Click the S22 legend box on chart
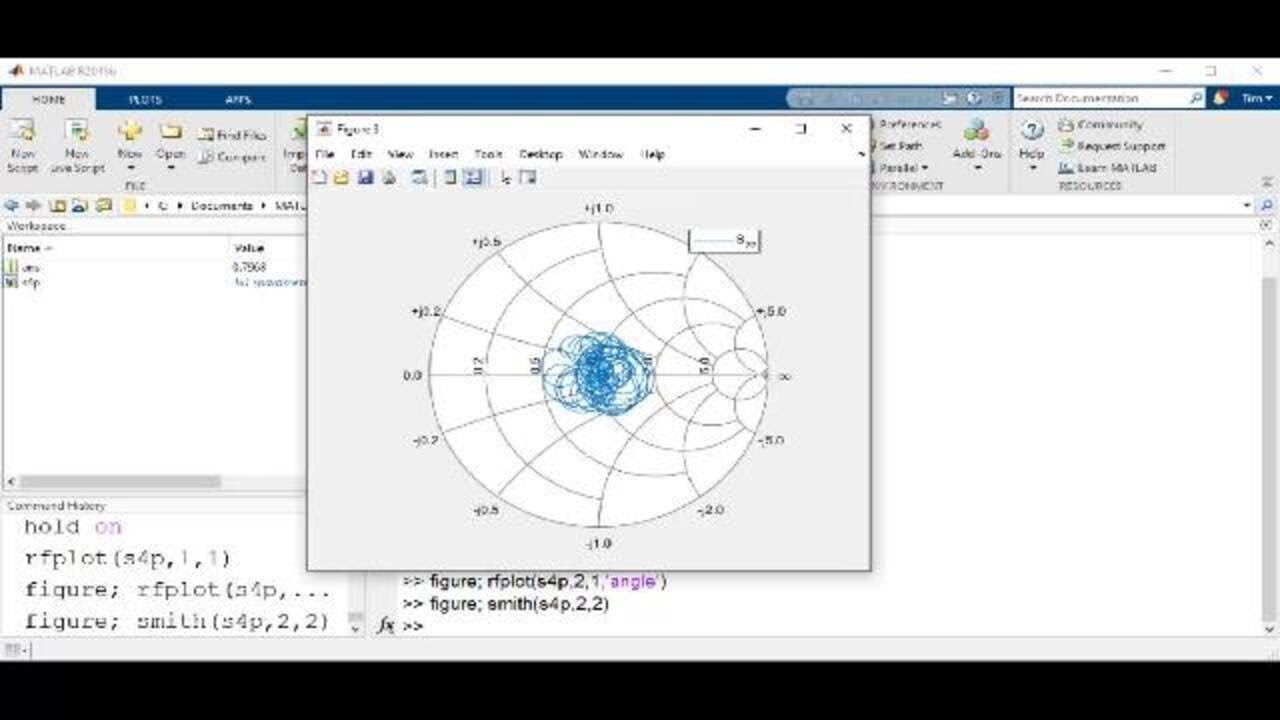This screenshot has height=720, width=1280. [x=724, y=240]
